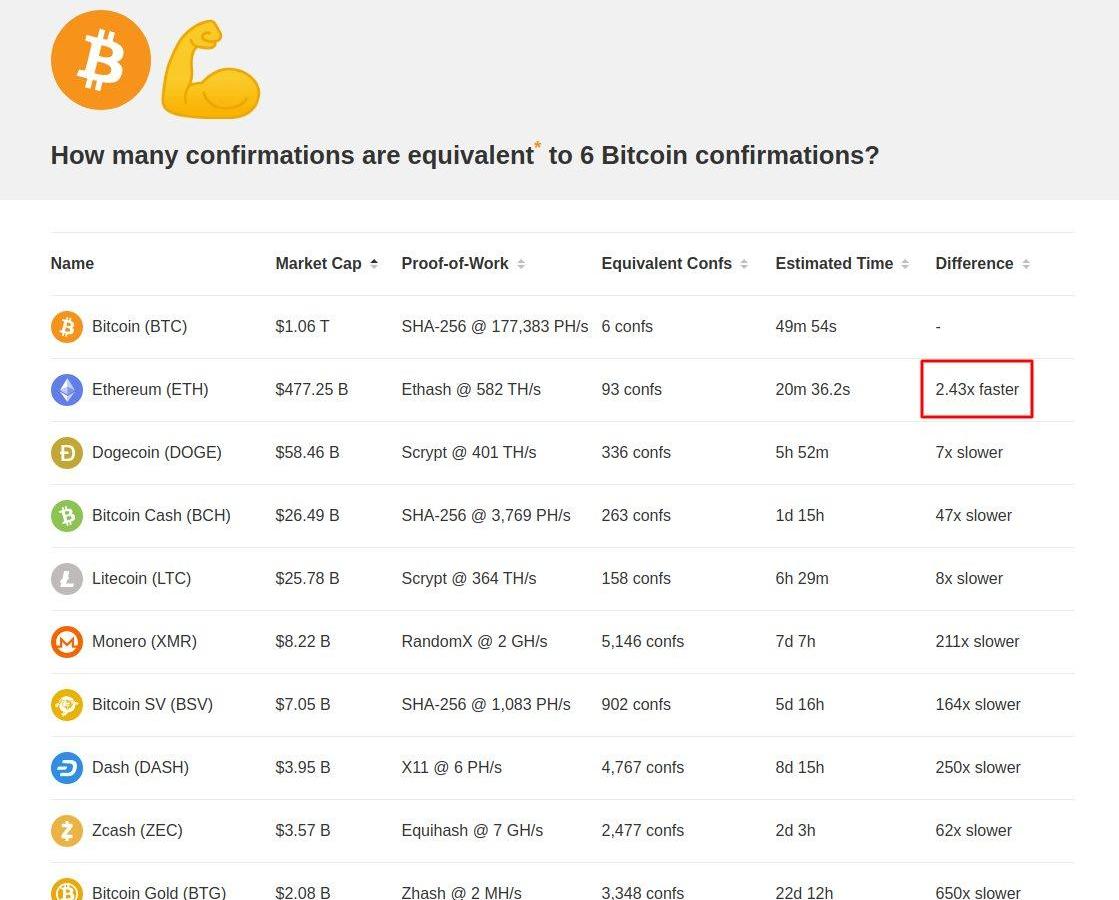Click the Dash coin icon

coord(67,768)
